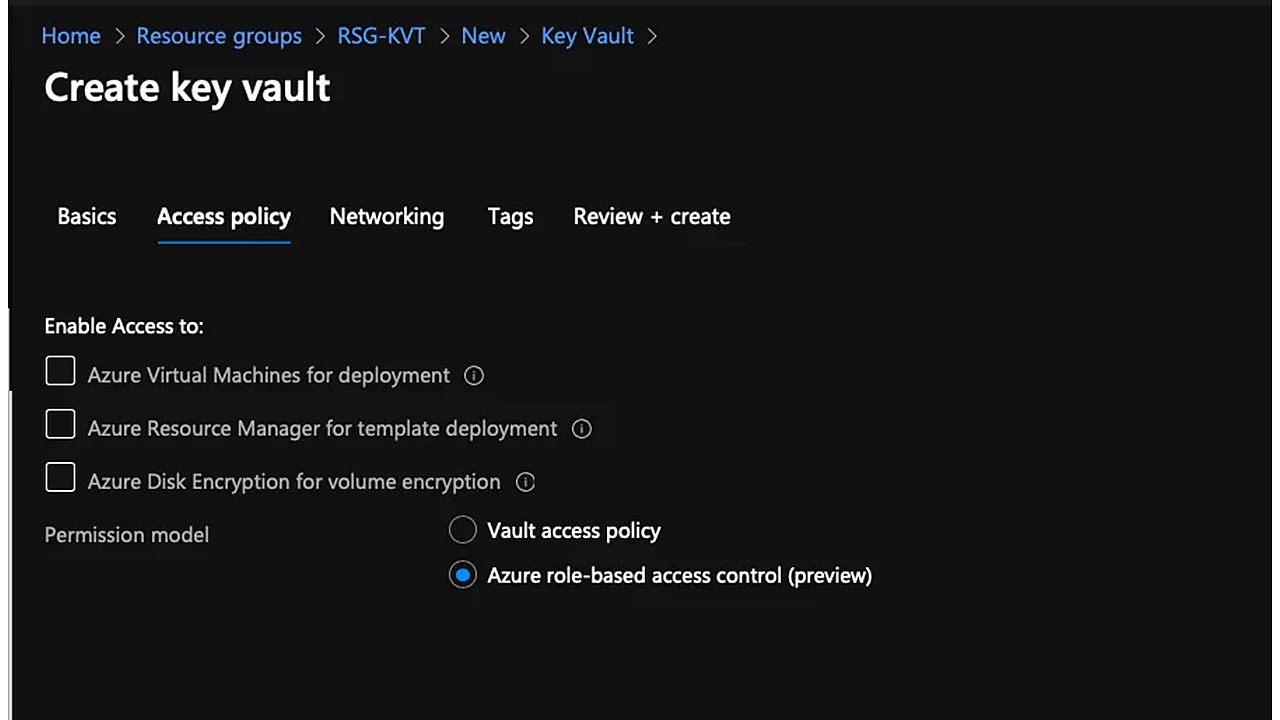
Task: Switch to the Basics tab
Action: coord(87,217)
